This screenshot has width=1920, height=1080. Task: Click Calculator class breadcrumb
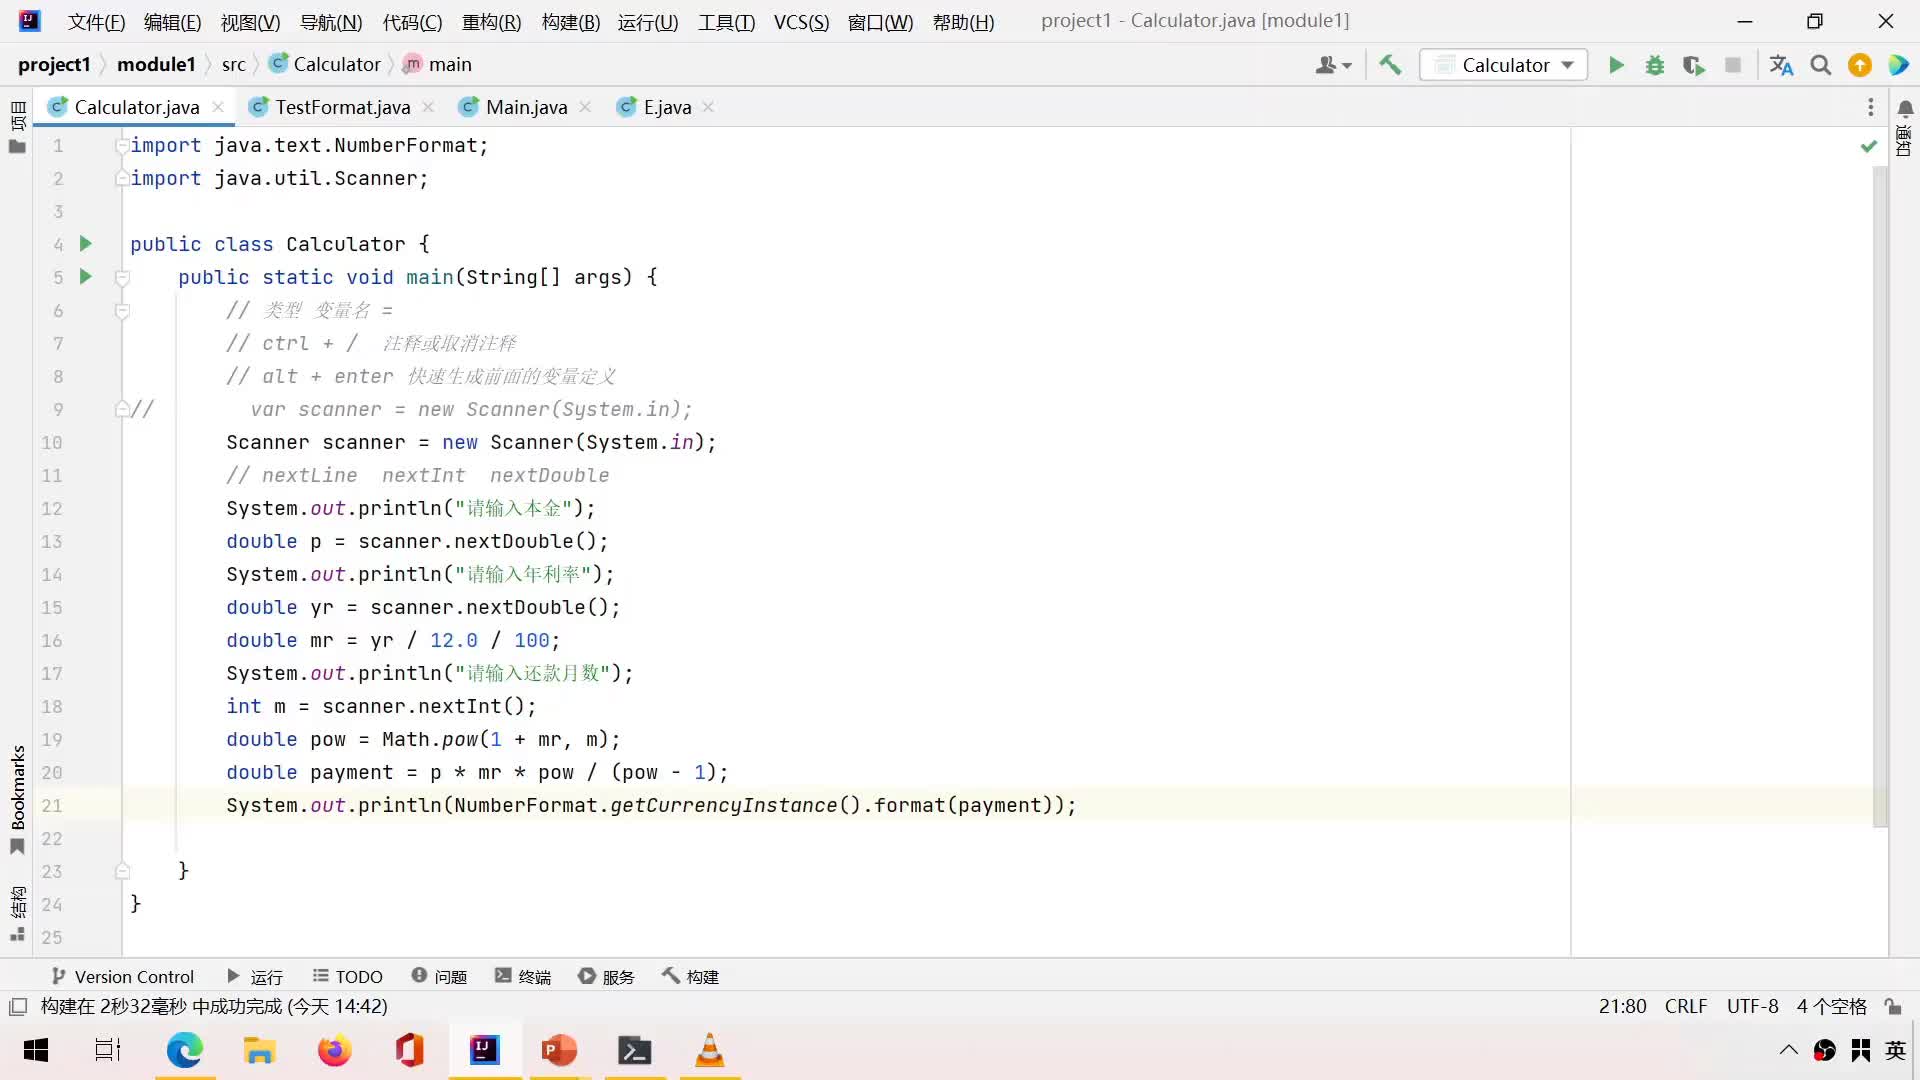coord(326,64)
